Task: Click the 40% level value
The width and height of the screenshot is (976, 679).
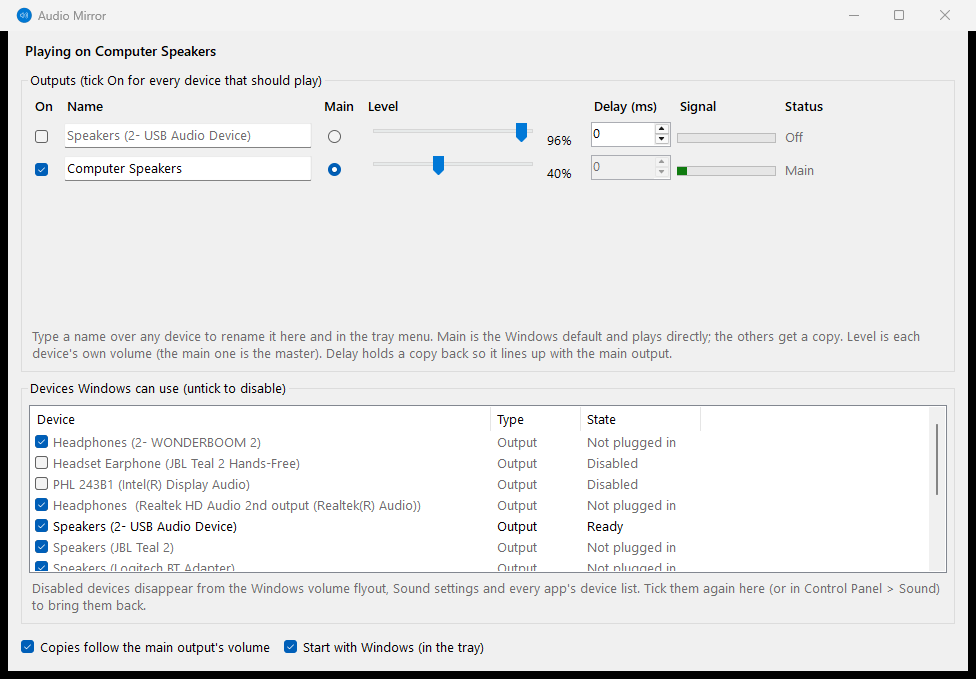Action: 559,174
